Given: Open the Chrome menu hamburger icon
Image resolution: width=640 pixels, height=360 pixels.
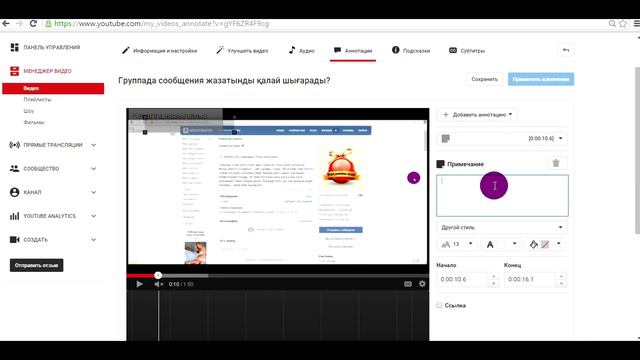Looking at the screenshot, I should [x=636, y=24].
